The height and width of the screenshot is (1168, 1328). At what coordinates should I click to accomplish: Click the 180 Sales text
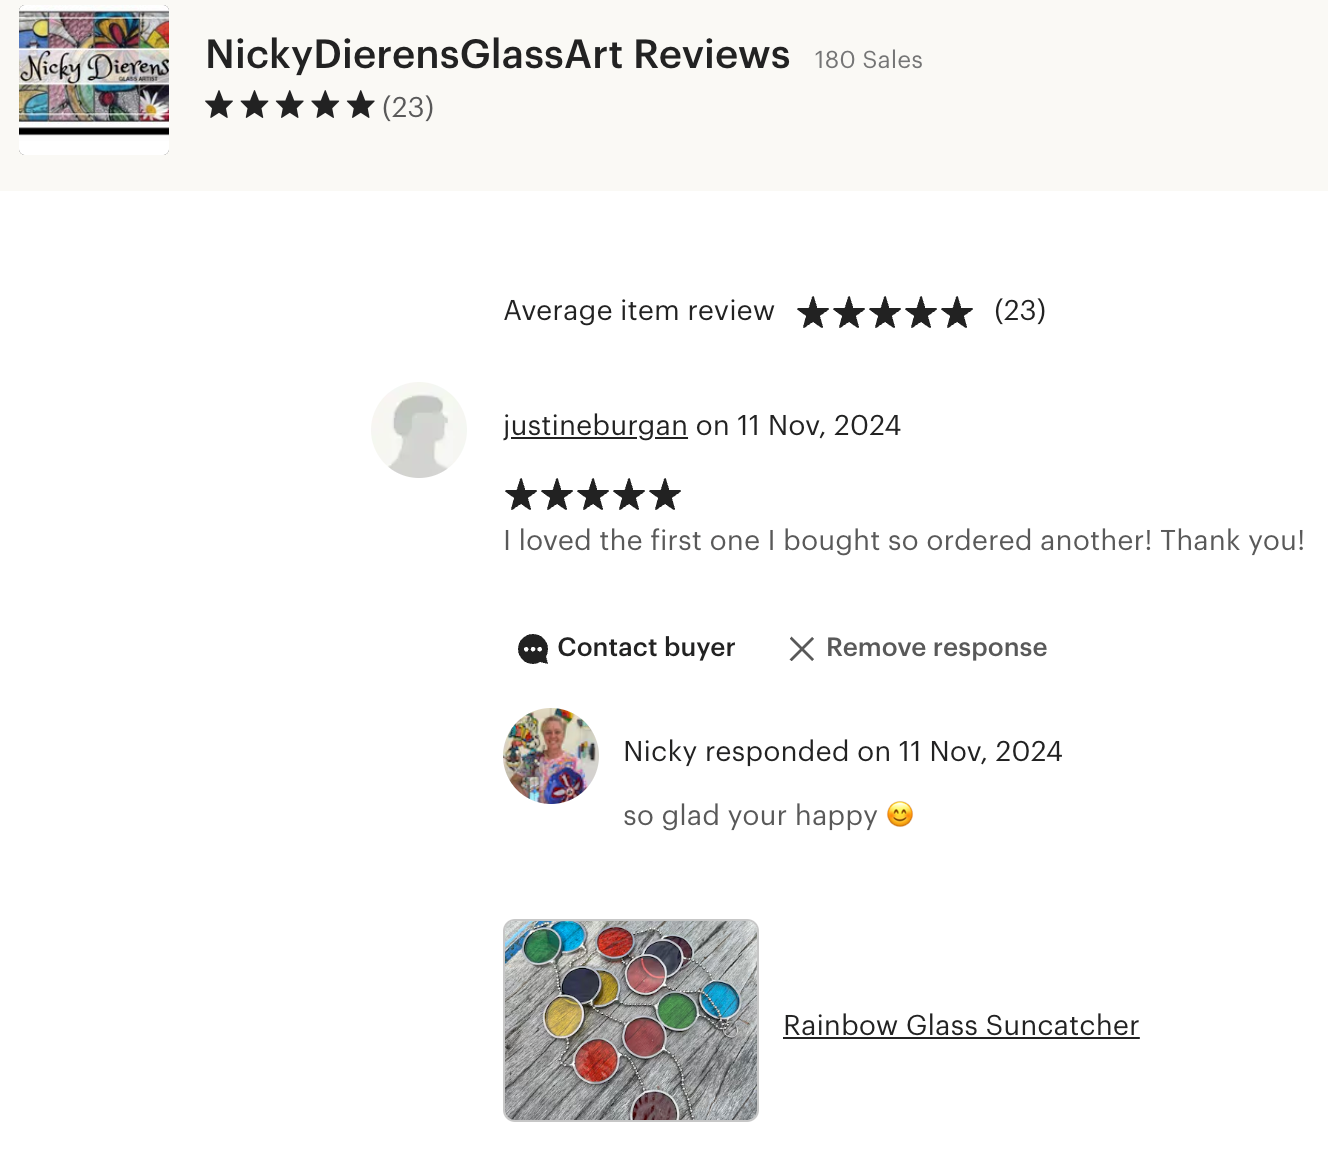pyautogui.click(x=868, y=60)
